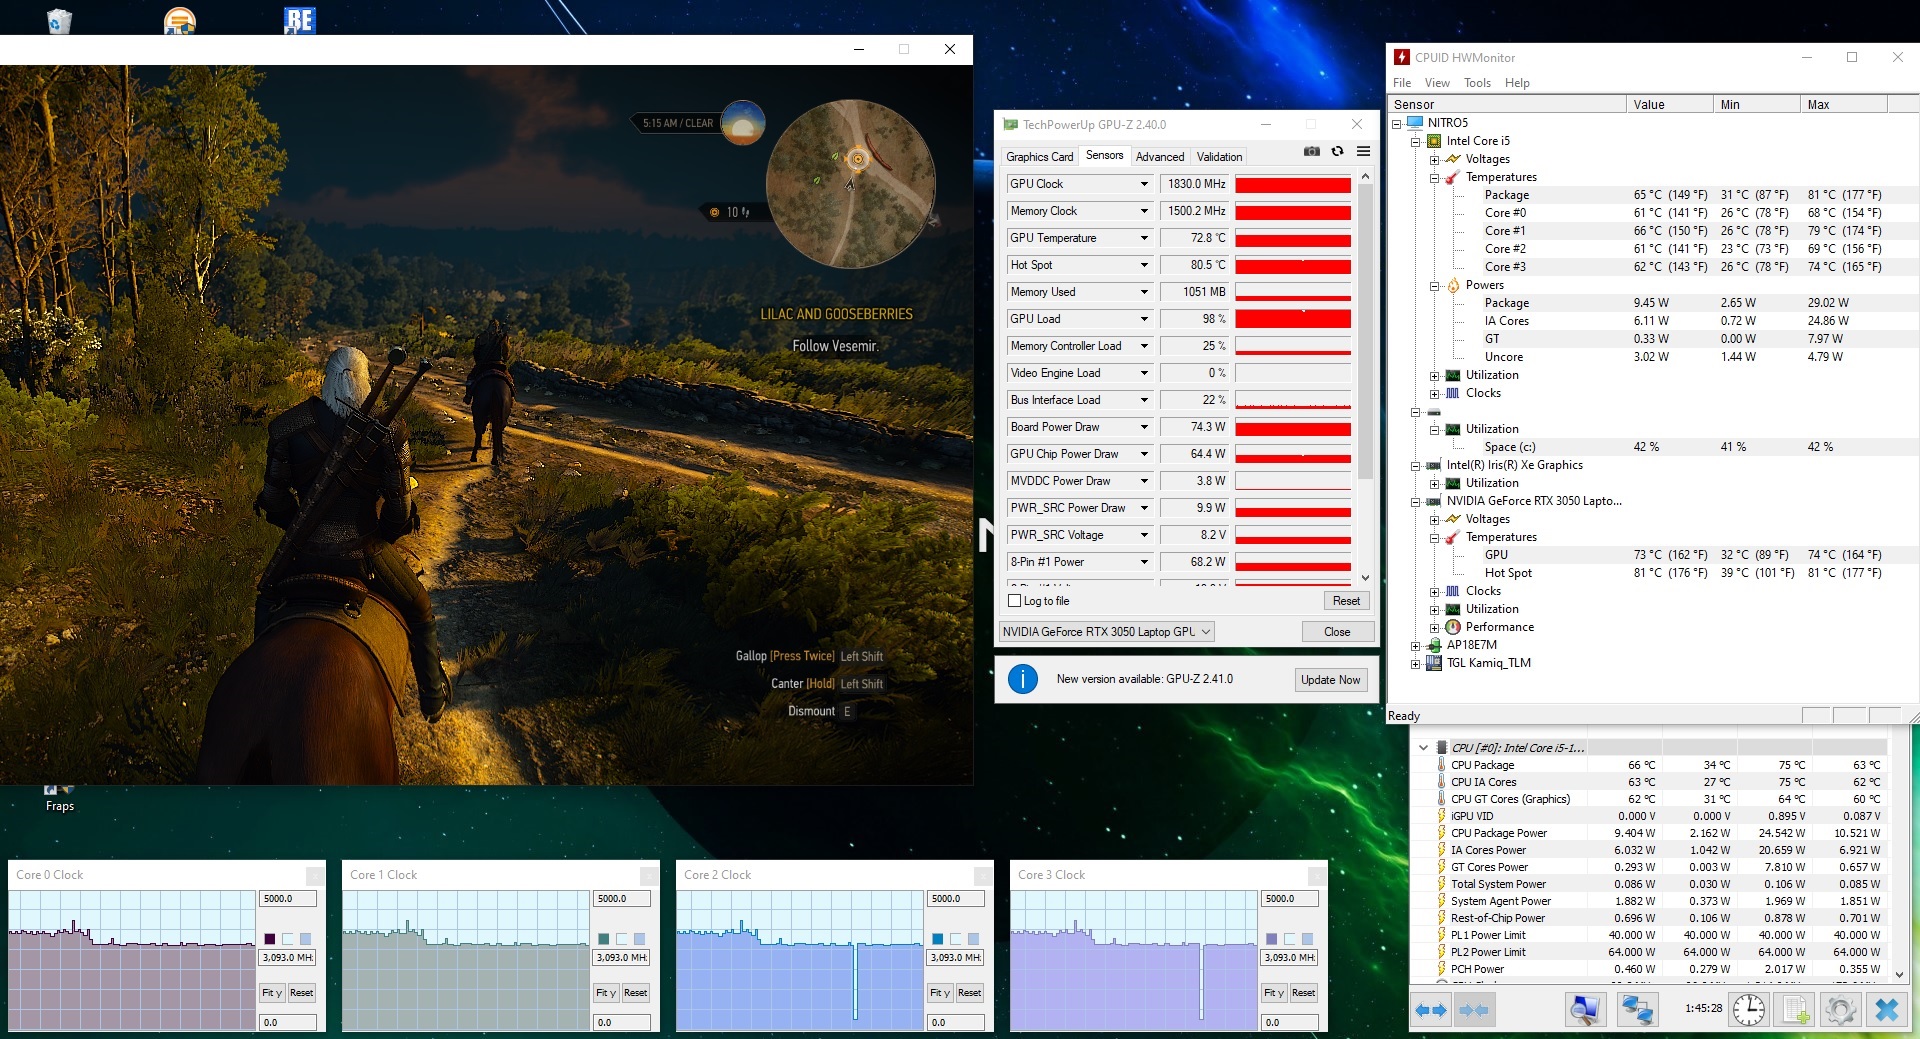The width and height of the screenshot is (1920, 1039).
Task: Click the GPU-Z screenshot camera icon
Action: point(1311,151)
